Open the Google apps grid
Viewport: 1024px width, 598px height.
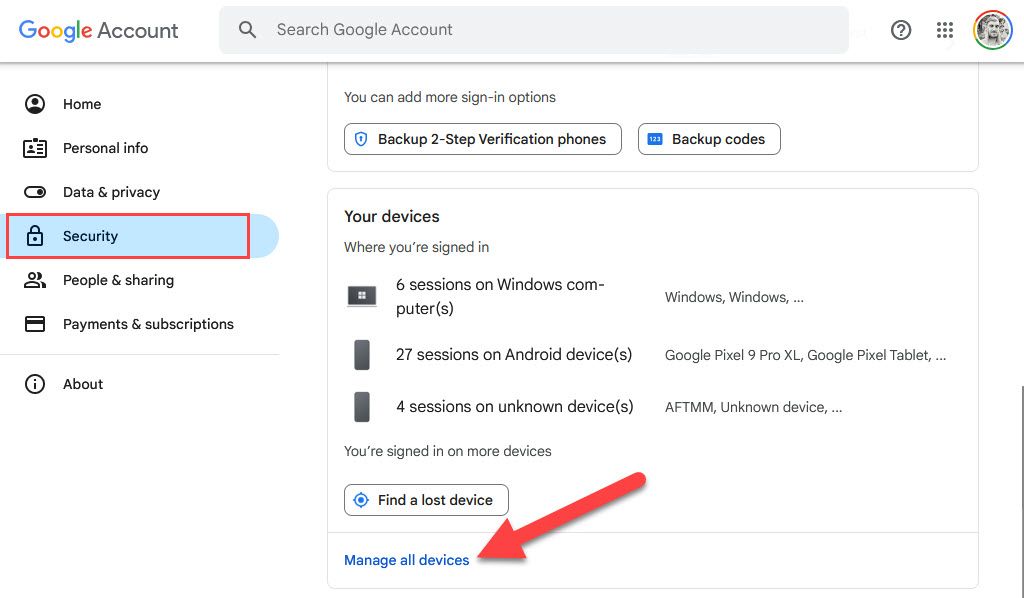point(945,30)
